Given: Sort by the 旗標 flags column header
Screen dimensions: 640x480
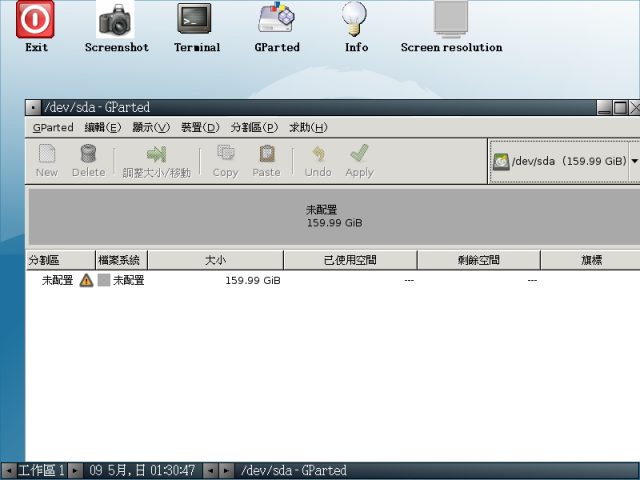Looking at the screenshot, I should [x=591, y=260].
